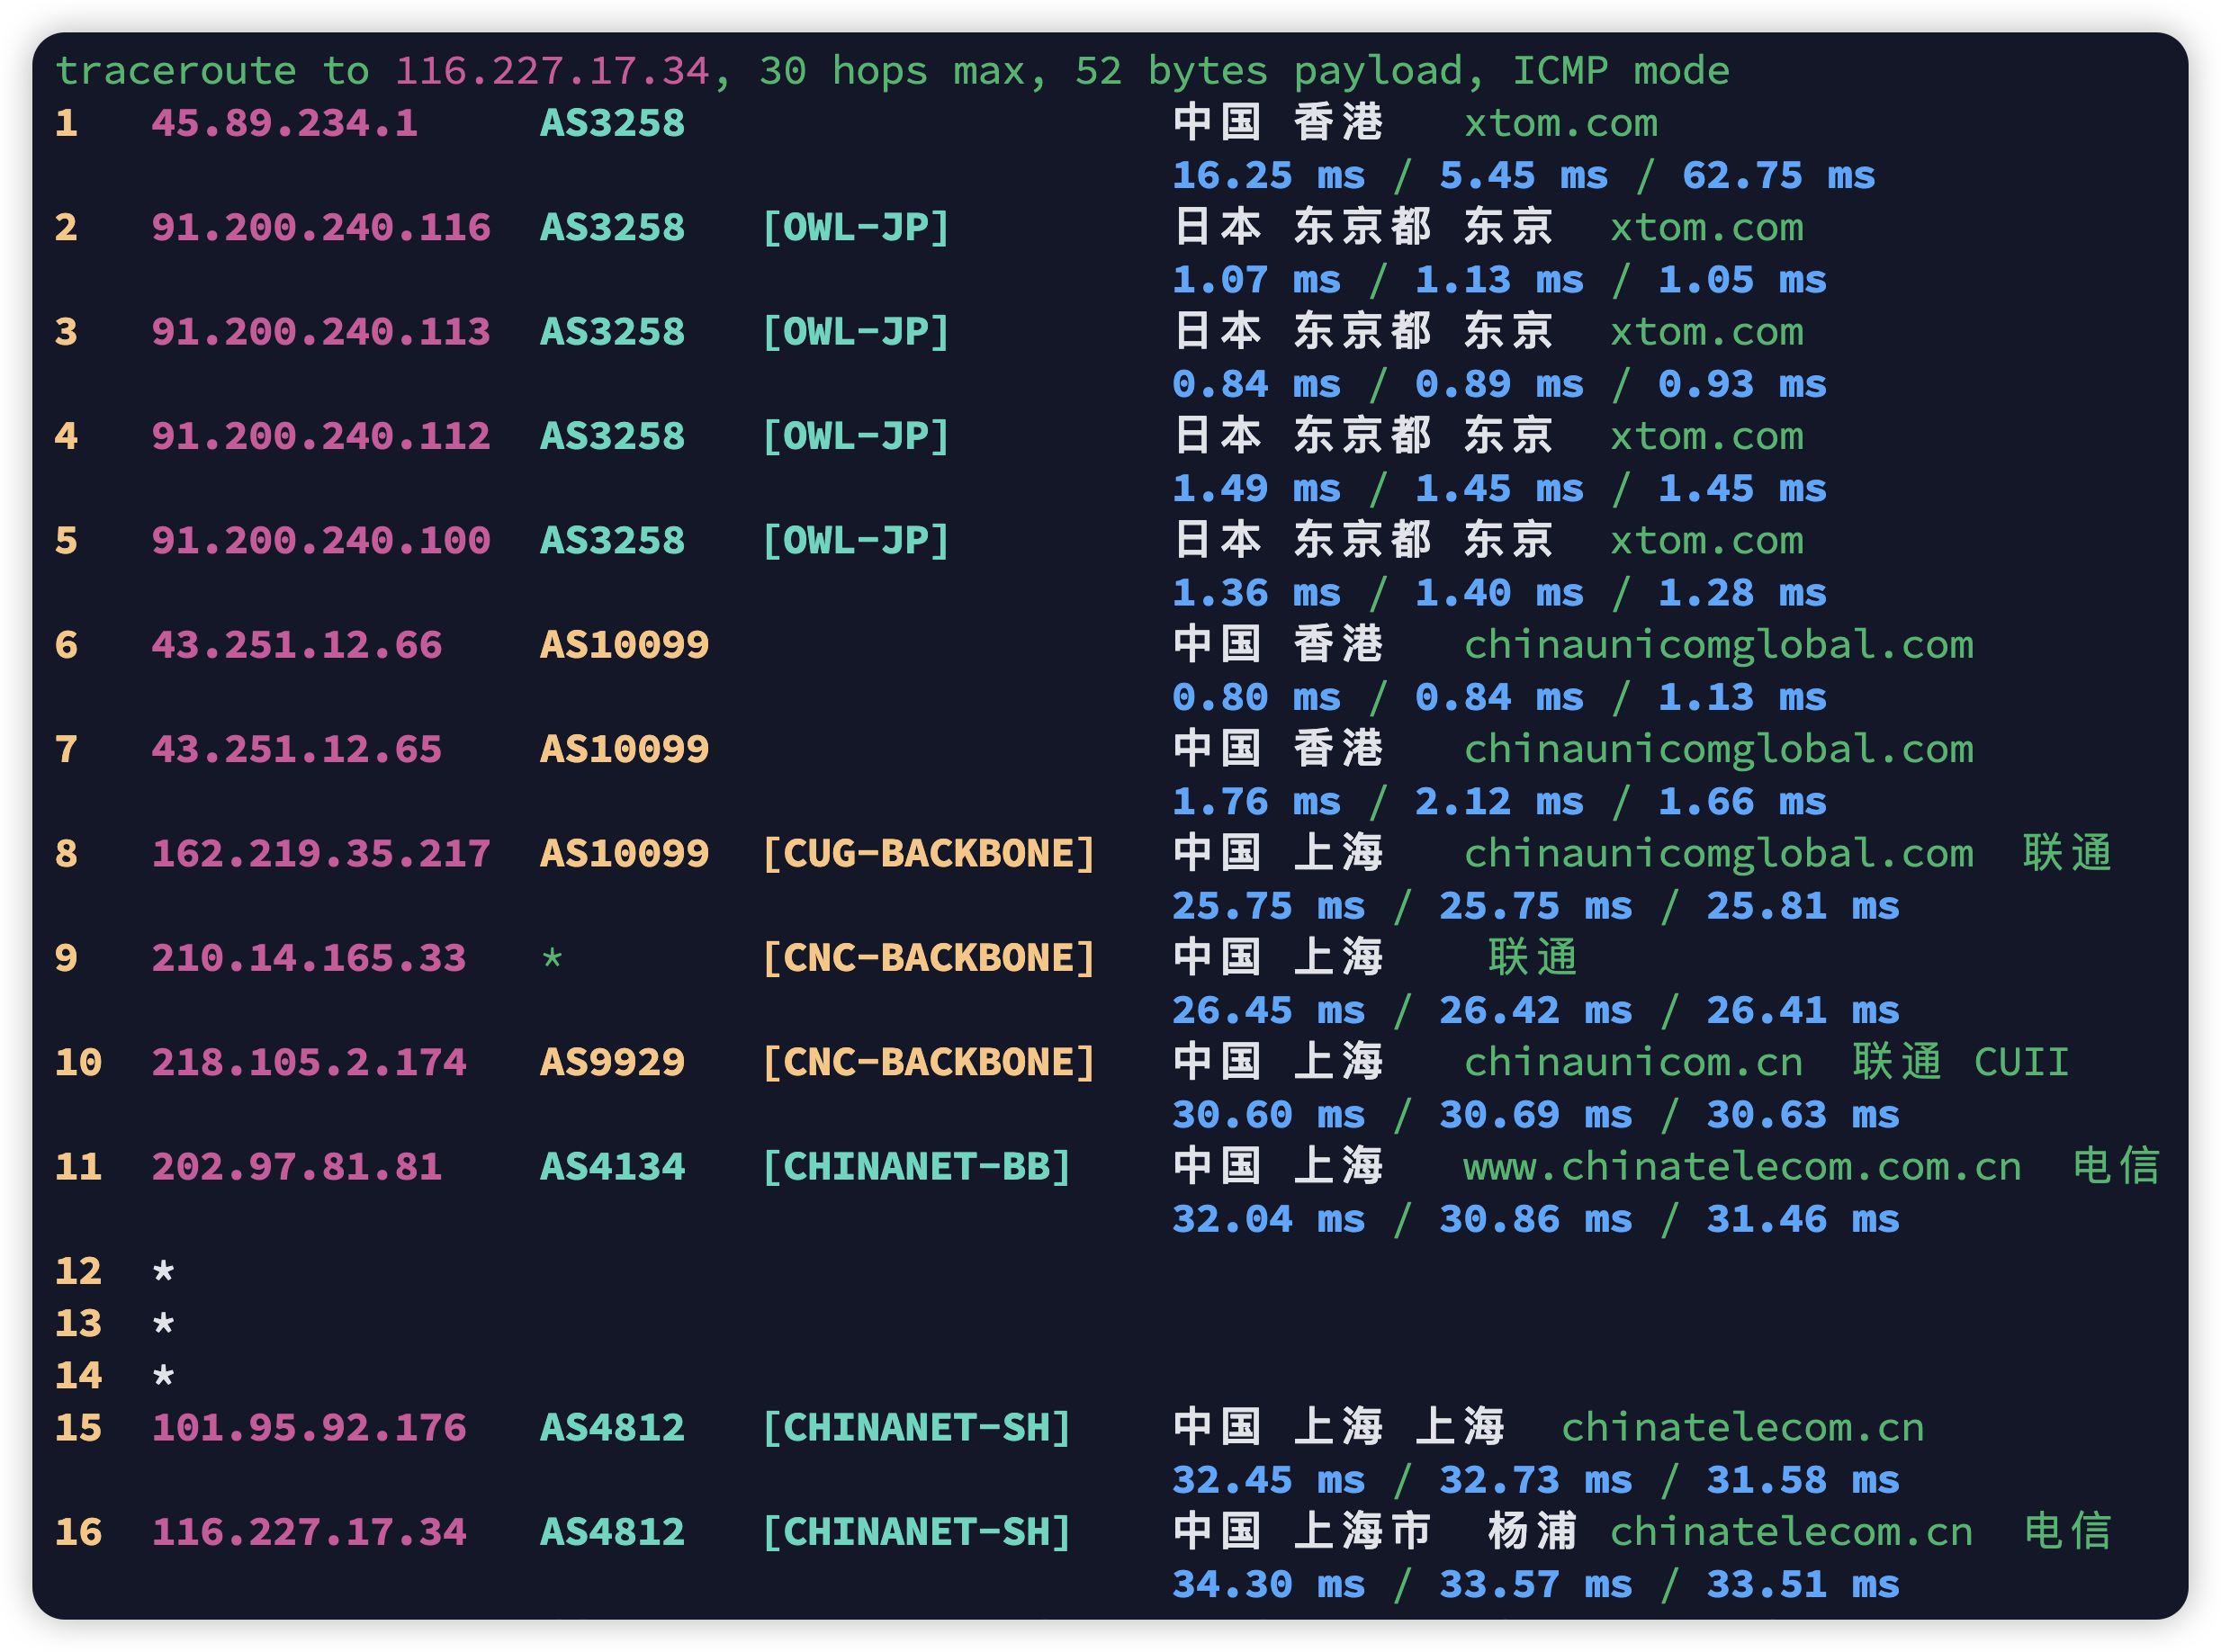Click hop 1 IP 45.89.234.1
The height and width of the screenshot is (1652, 2221).
tap(285, 123)
